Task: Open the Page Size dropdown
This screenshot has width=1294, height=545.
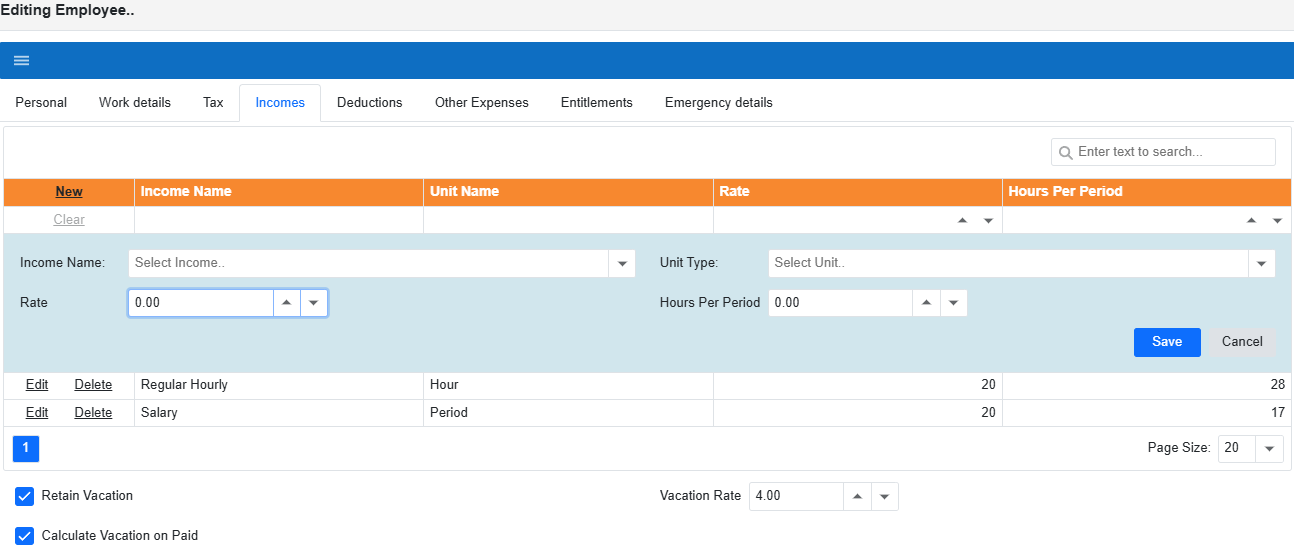Action: click(1270, 448)
